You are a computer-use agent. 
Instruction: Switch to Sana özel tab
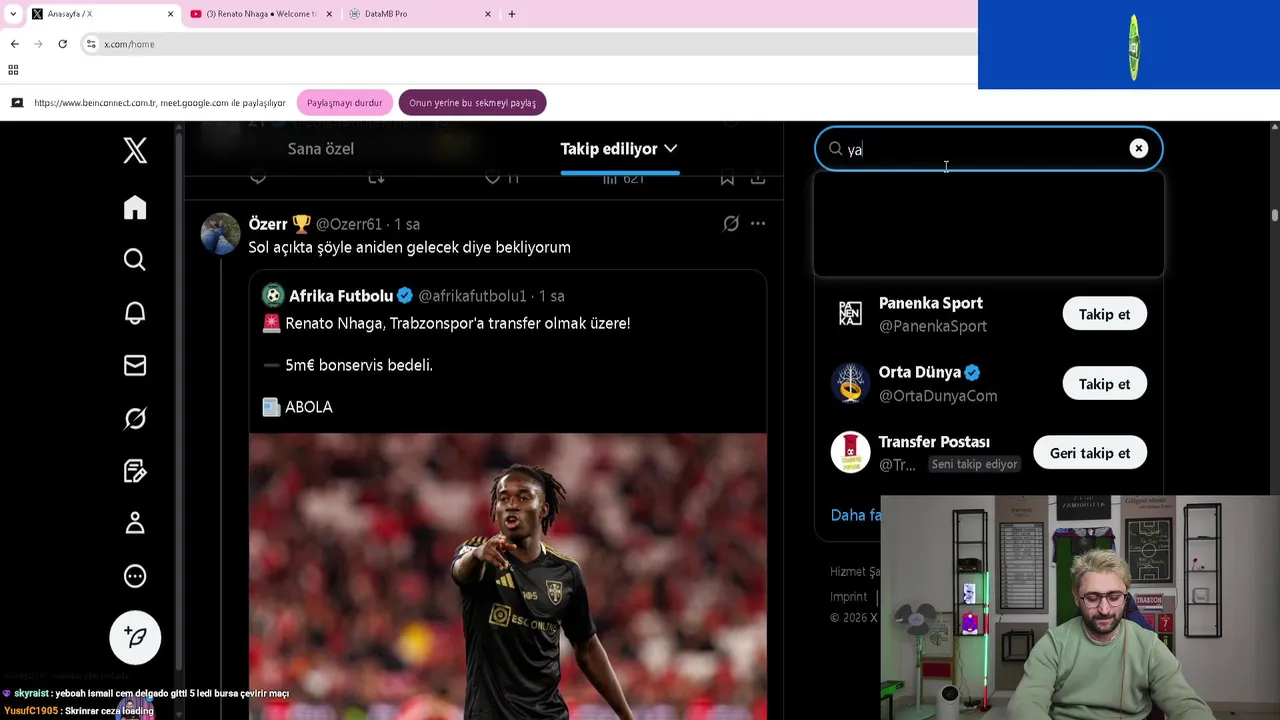(321, 149)
